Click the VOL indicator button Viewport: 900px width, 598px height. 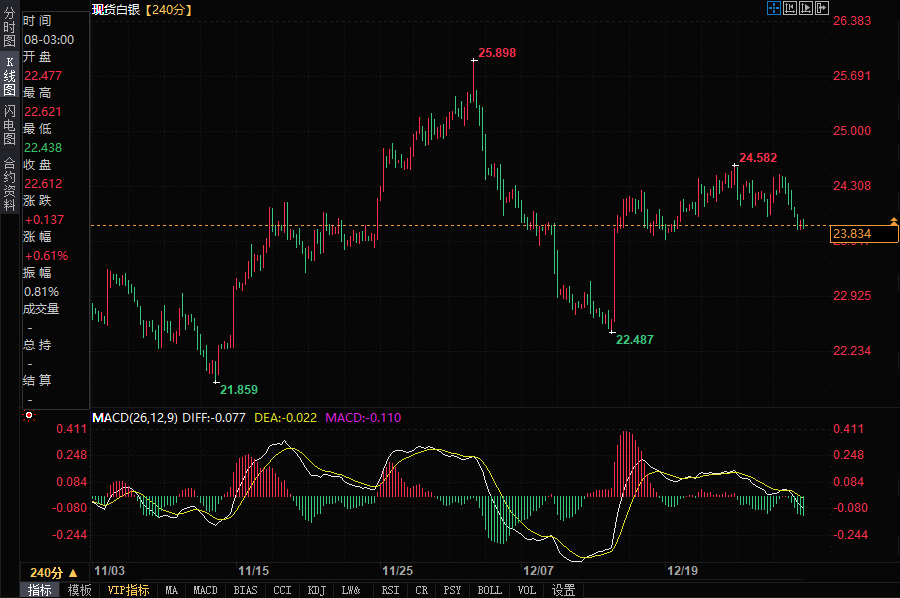[526, 590]
